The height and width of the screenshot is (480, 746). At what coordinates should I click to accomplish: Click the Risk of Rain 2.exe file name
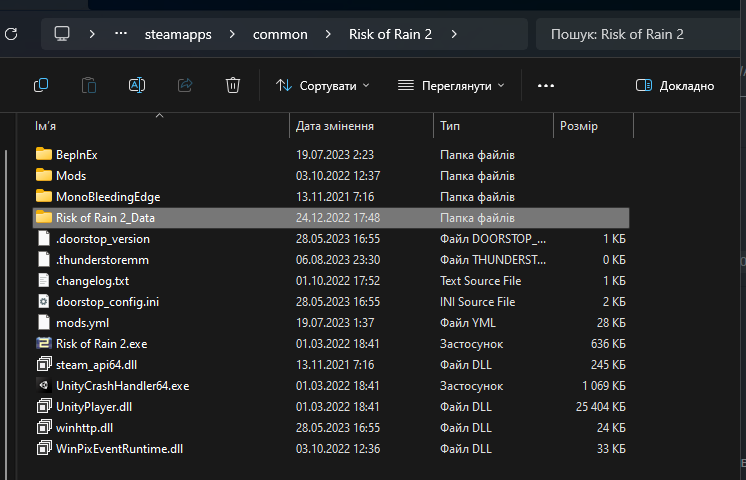(101, 343)
